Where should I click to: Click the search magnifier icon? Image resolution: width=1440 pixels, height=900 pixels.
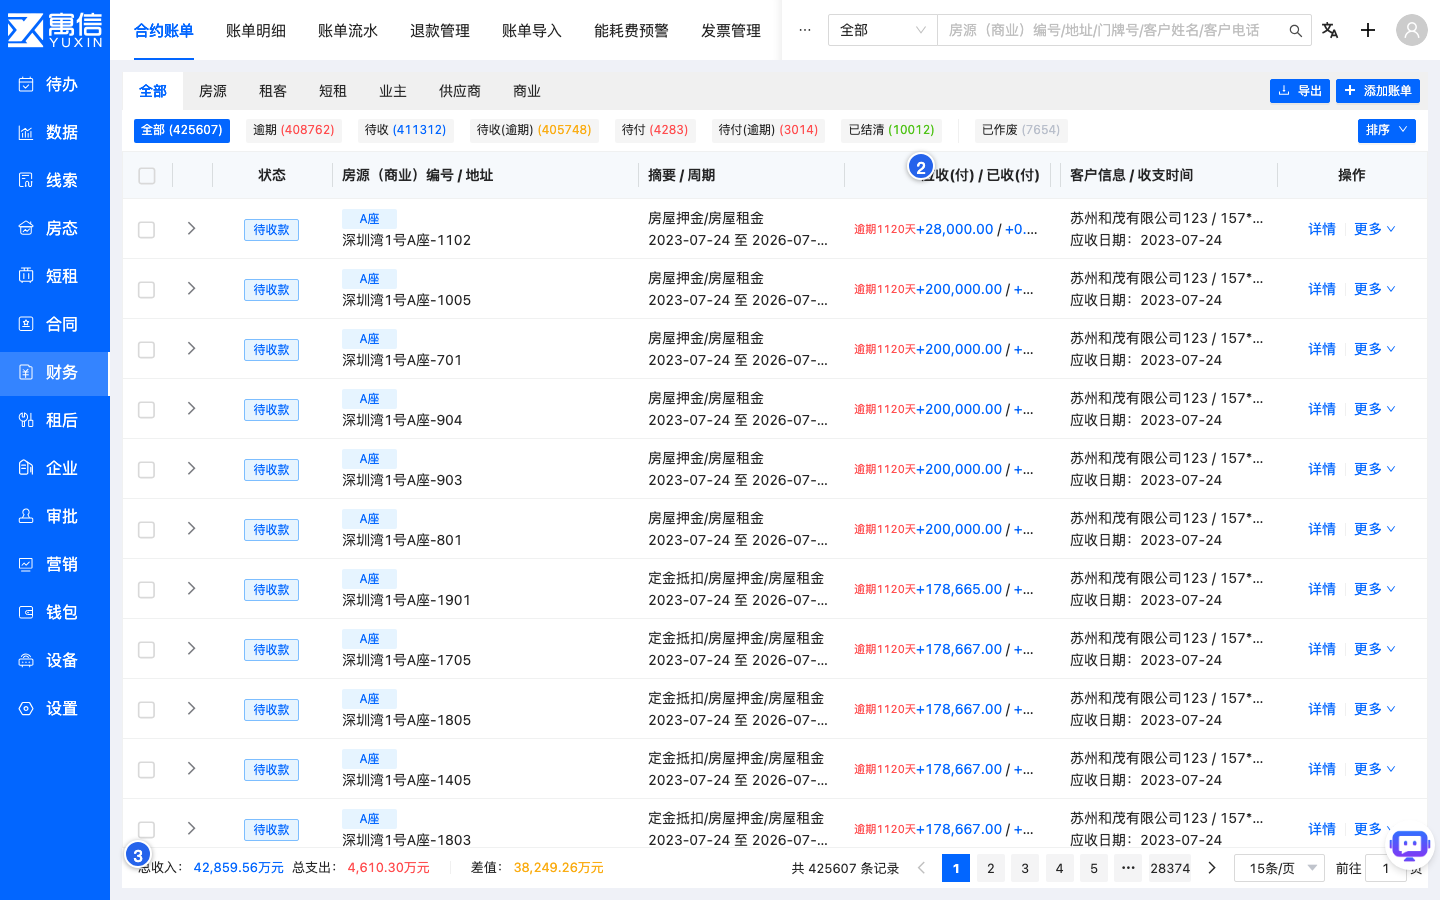pyautogui.click(x=1295, y=31)
